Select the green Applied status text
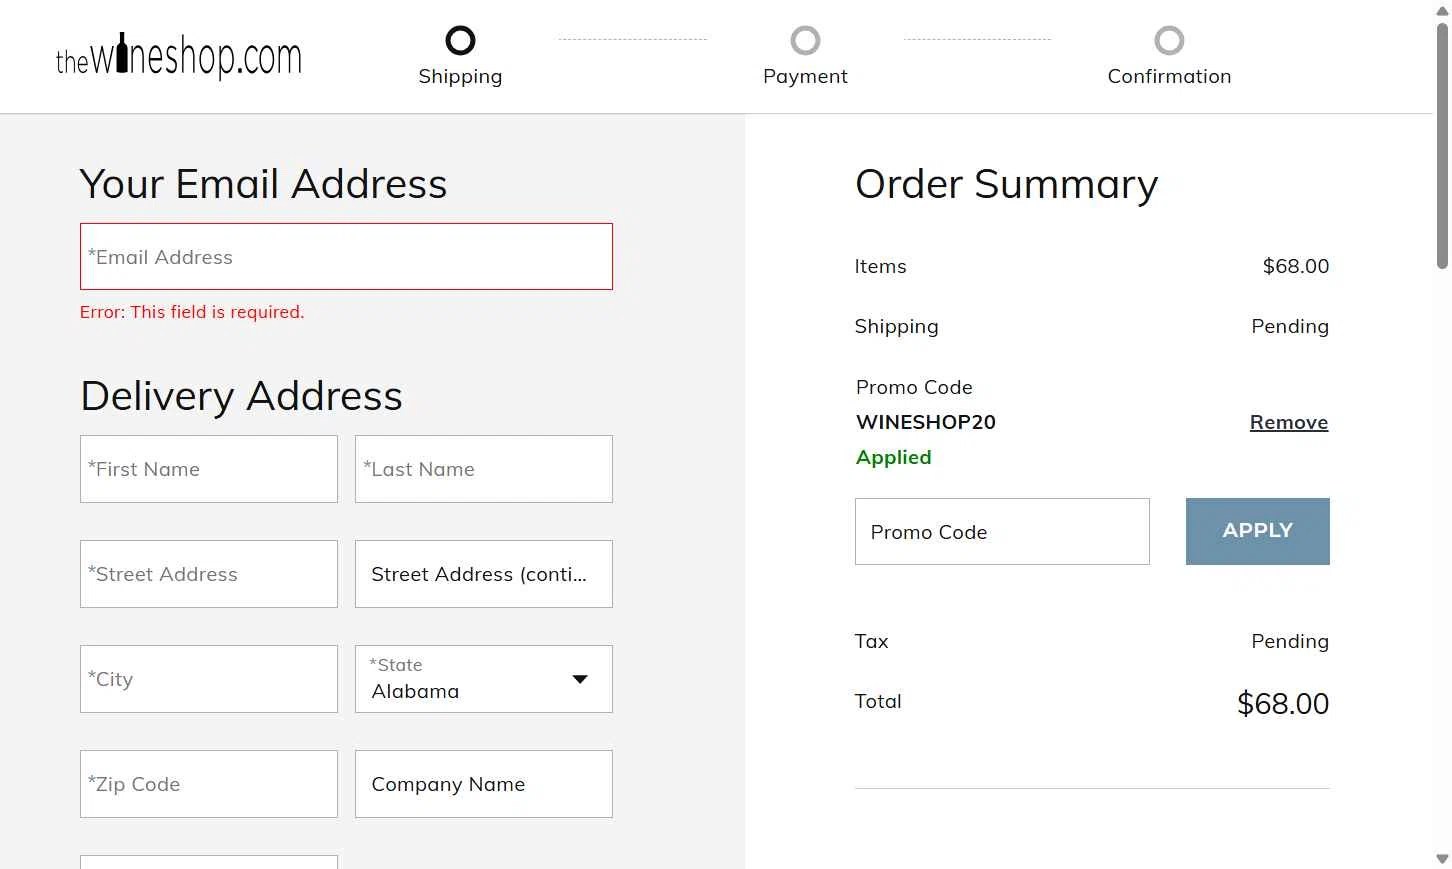This screenshot has height=869, width=1452. click(x=894, y=457)
